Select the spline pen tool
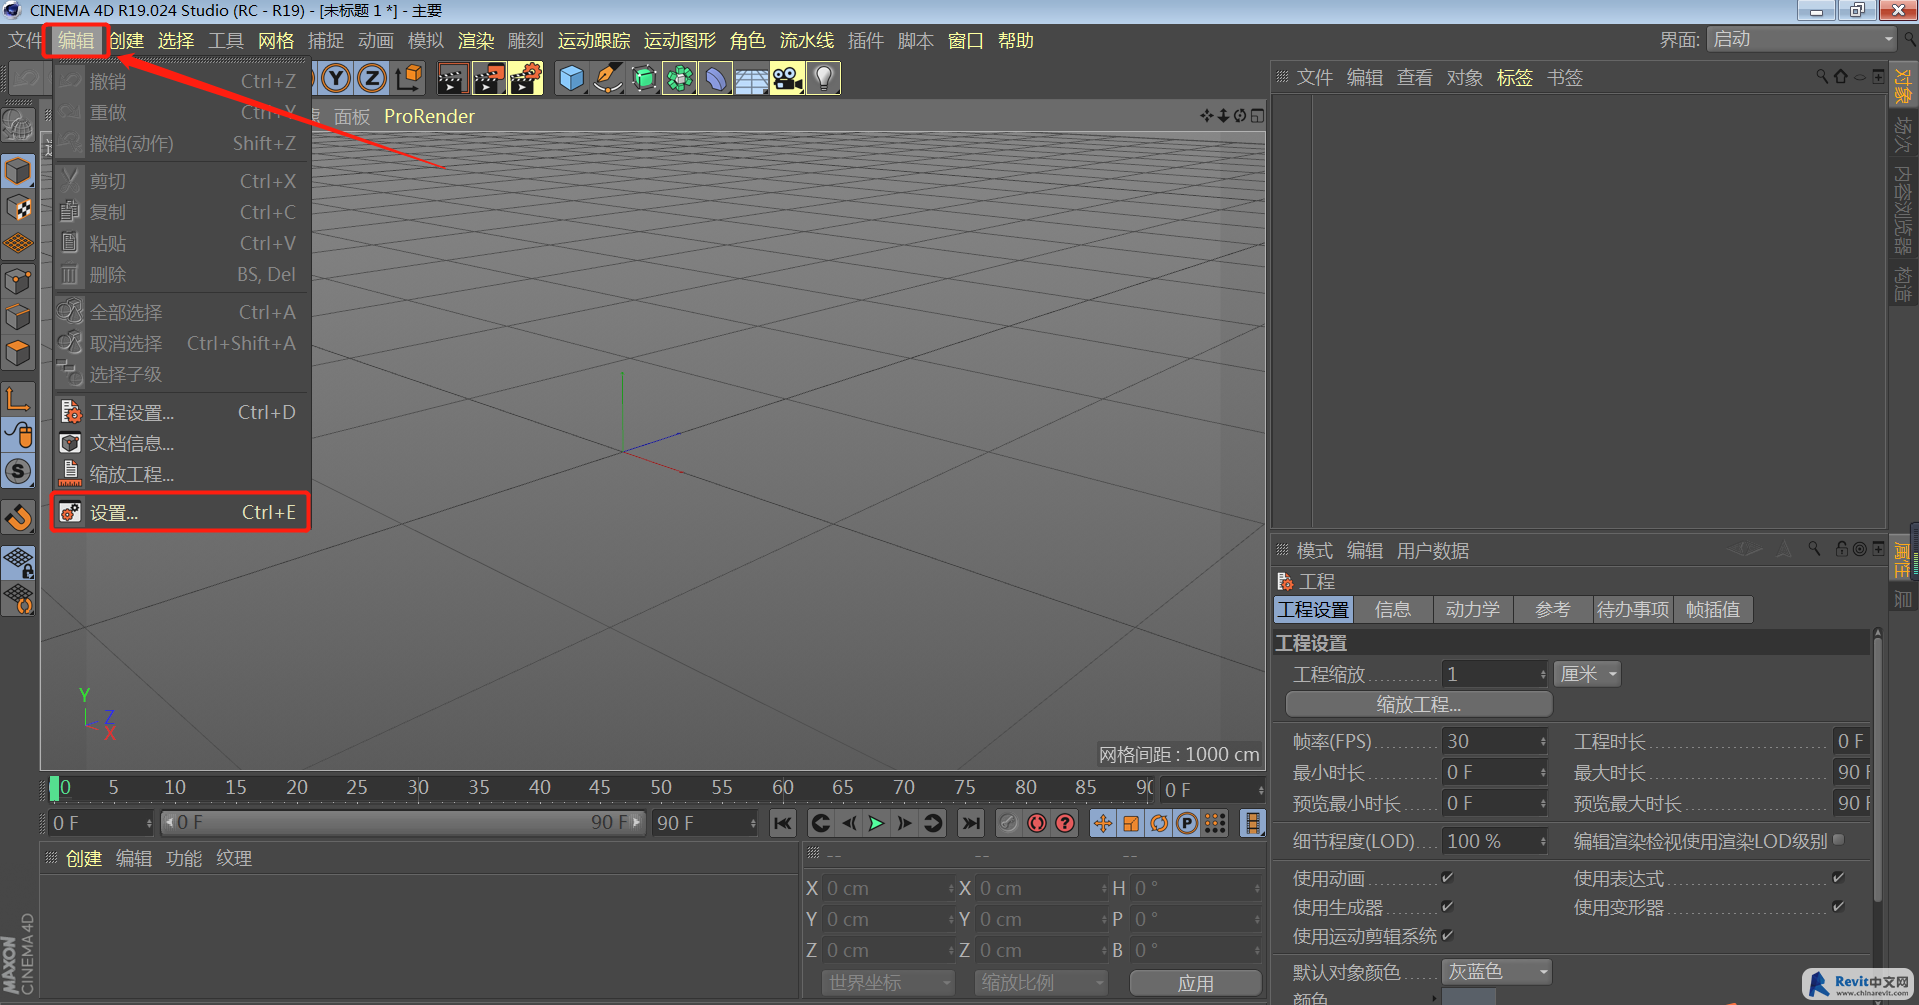Screen dimensions: 1919x1005 point(608,78)
